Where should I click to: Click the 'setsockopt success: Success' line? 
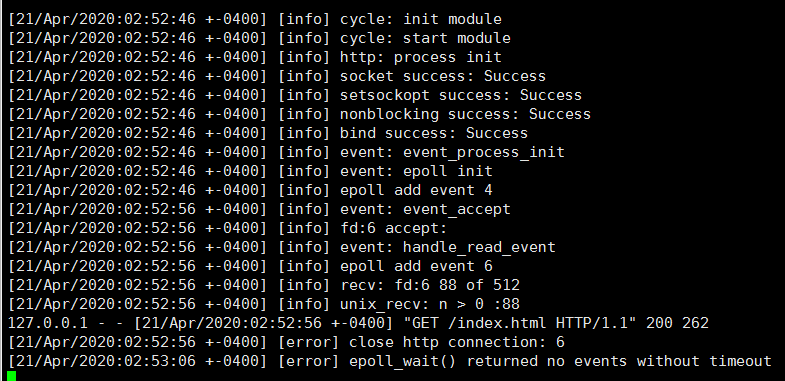461,95
